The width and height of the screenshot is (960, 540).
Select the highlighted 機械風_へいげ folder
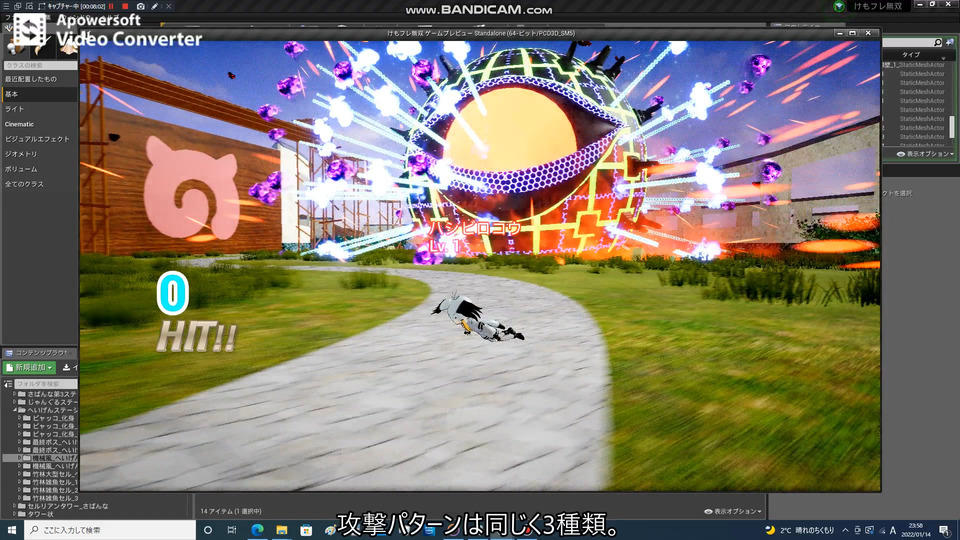click(x=40, y=458)
